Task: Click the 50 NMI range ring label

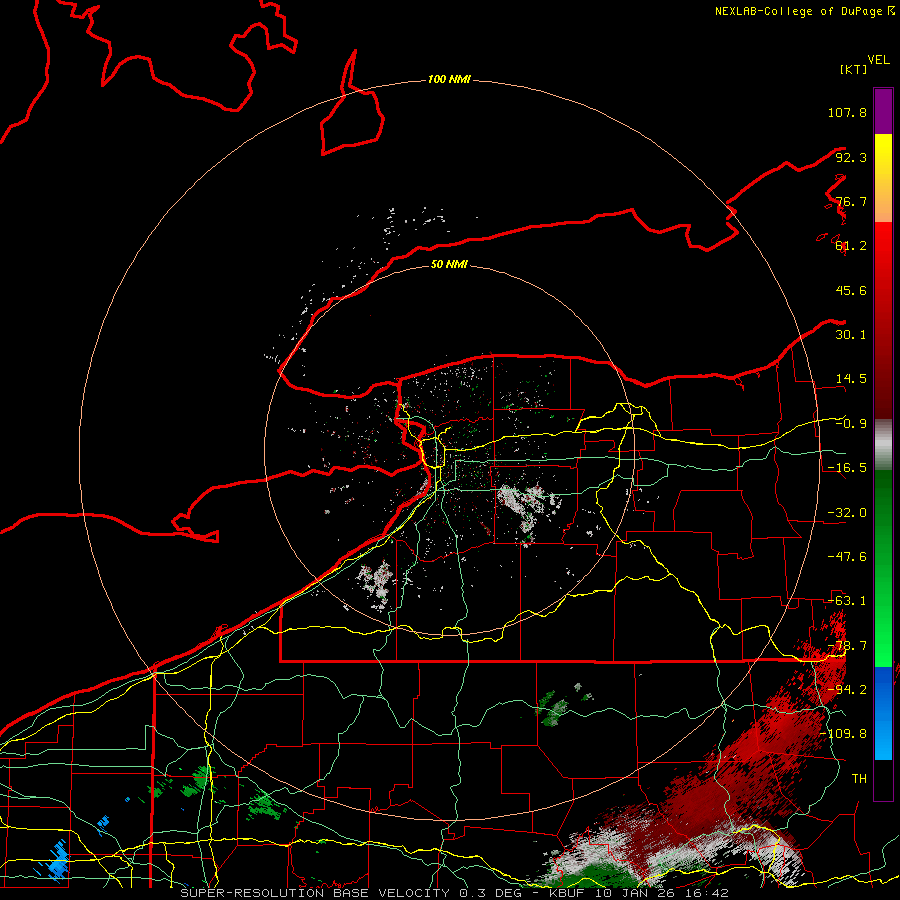Action: [449, 264]
